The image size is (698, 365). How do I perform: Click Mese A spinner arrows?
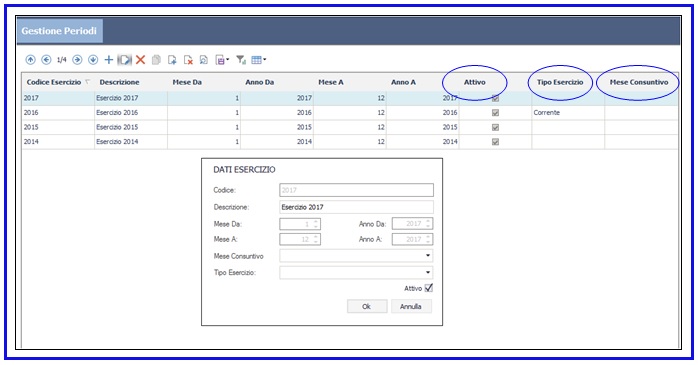[x=316, y=239]
